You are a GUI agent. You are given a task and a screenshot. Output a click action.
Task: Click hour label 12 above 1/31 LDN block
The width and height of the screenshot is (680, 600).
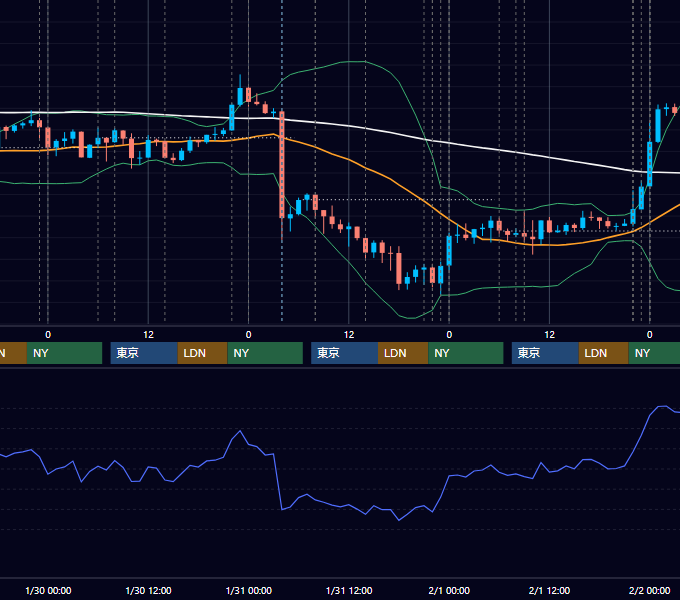[349, 335]
